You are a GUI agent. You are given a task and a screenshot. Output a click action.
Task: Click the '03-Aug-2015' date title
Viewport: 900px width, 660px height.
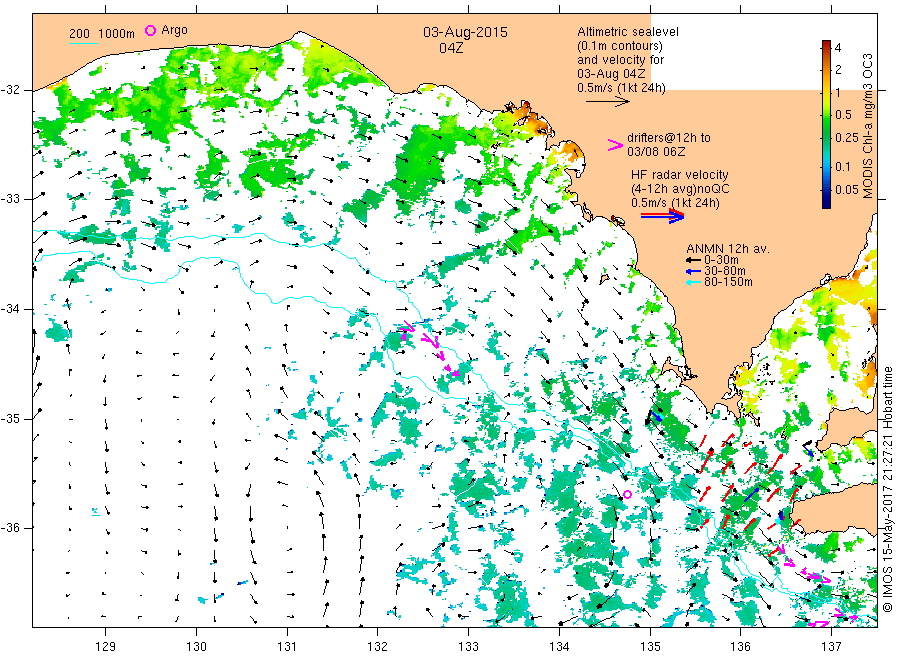coord(465,32)
